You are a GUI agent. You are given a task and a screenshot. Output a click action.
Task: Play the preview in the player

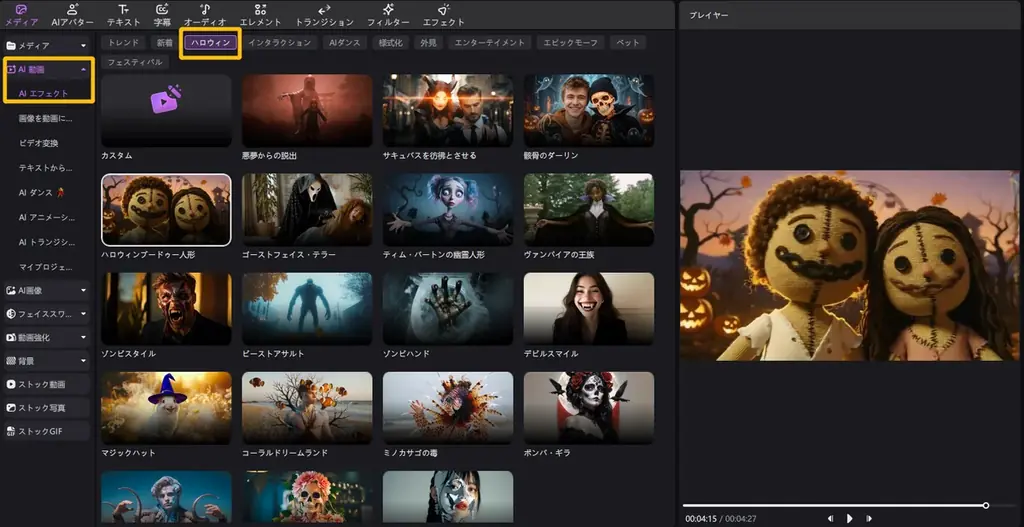tap(849, 518)
